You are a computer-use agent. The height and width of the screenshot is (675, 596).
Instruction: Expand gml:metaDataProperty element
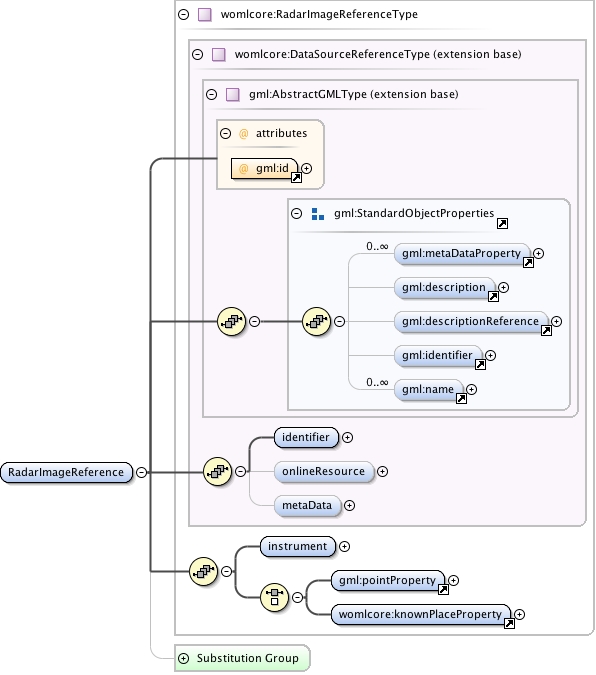click(538, 254)
